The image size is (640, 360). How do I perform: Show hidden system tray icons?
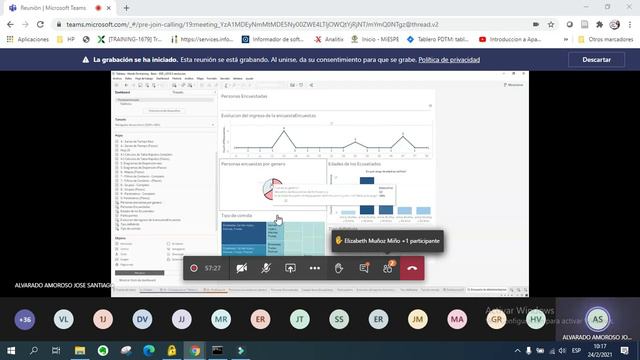coord(517,351)
